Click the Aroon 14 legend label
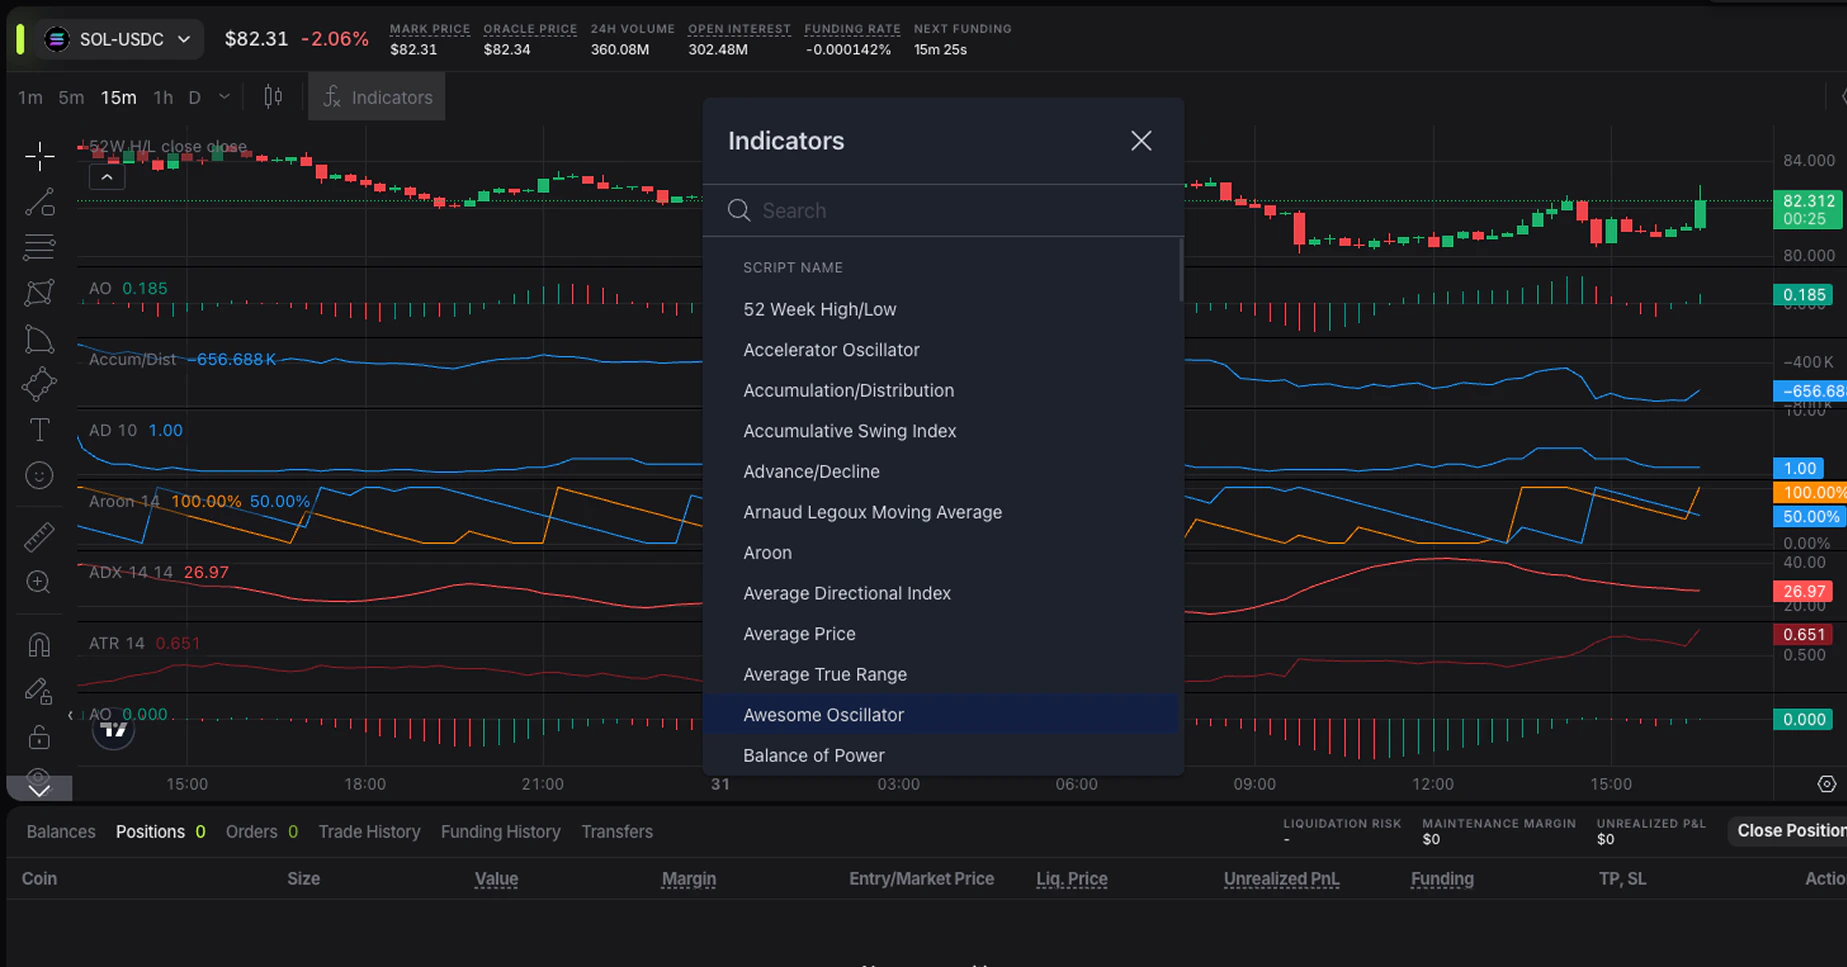Screen dimensions: 1847x967 tap(124, 501)
